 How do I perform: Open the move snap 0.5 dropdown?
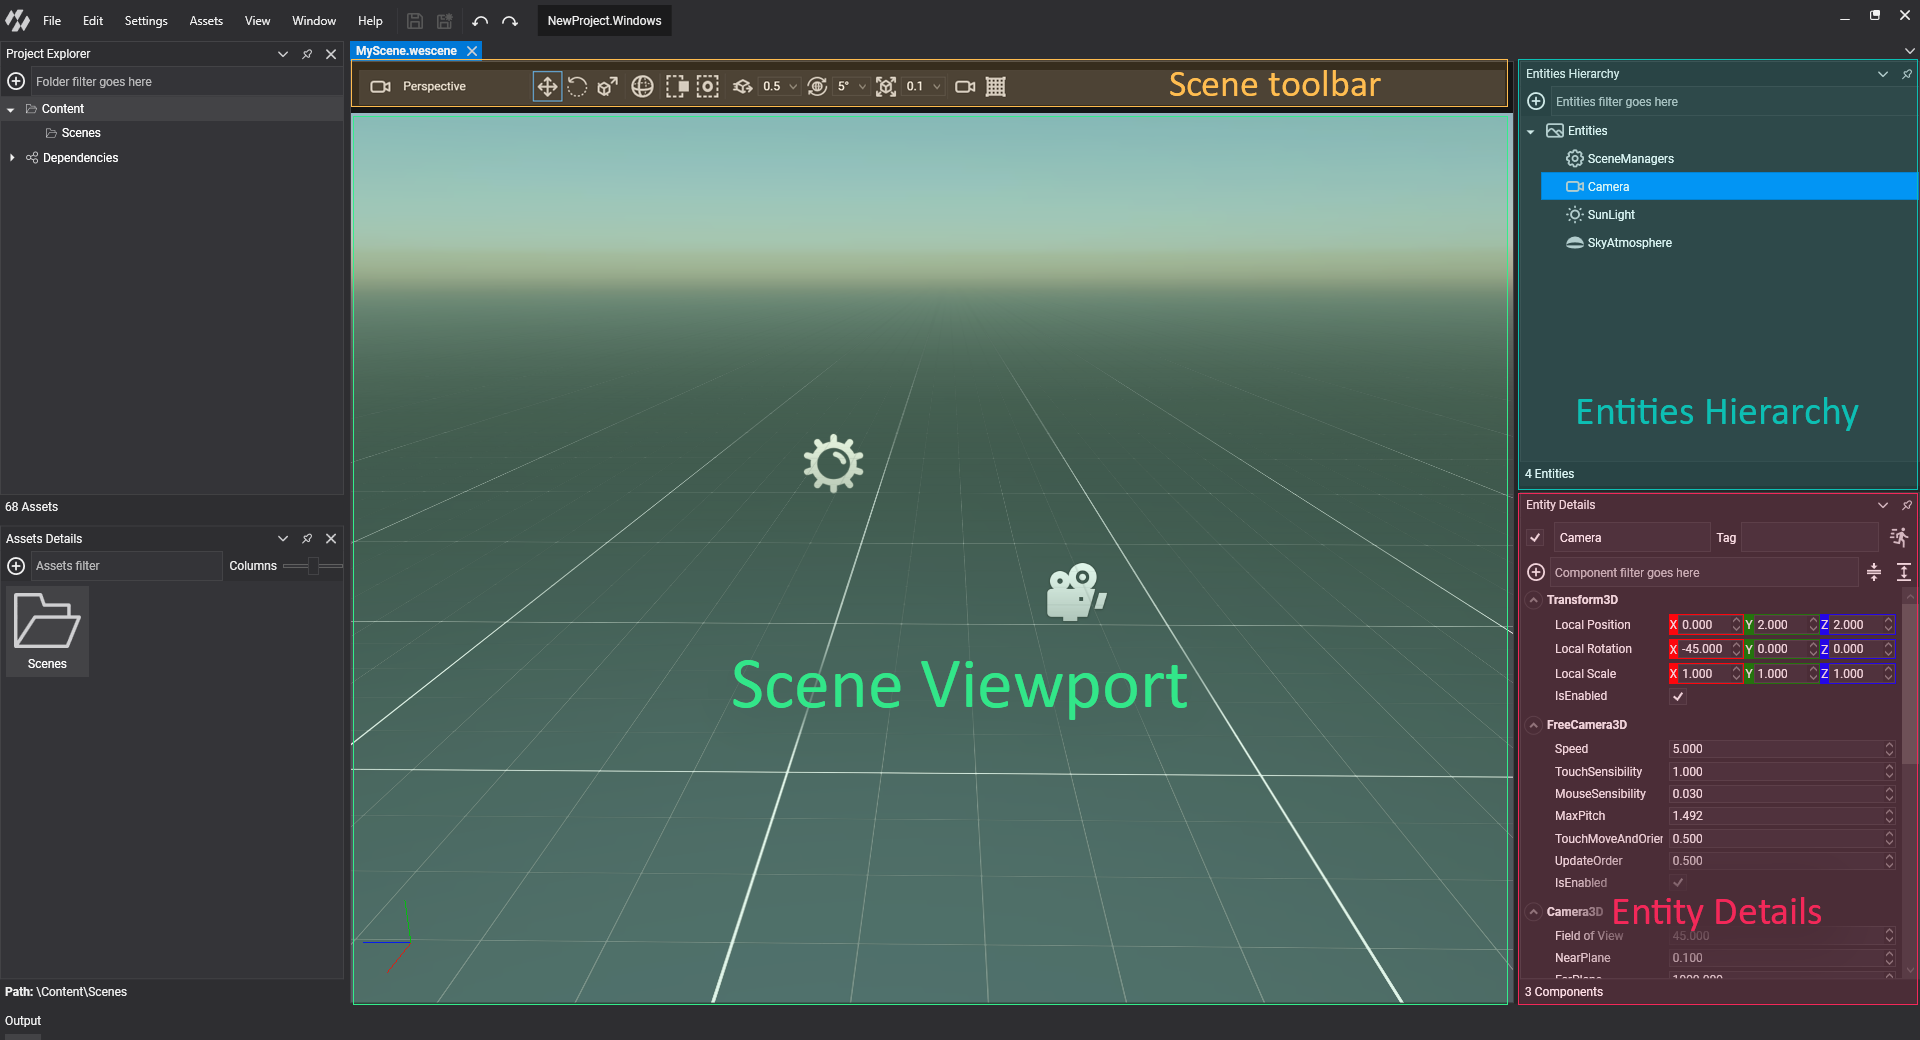[x=793, y=87]
